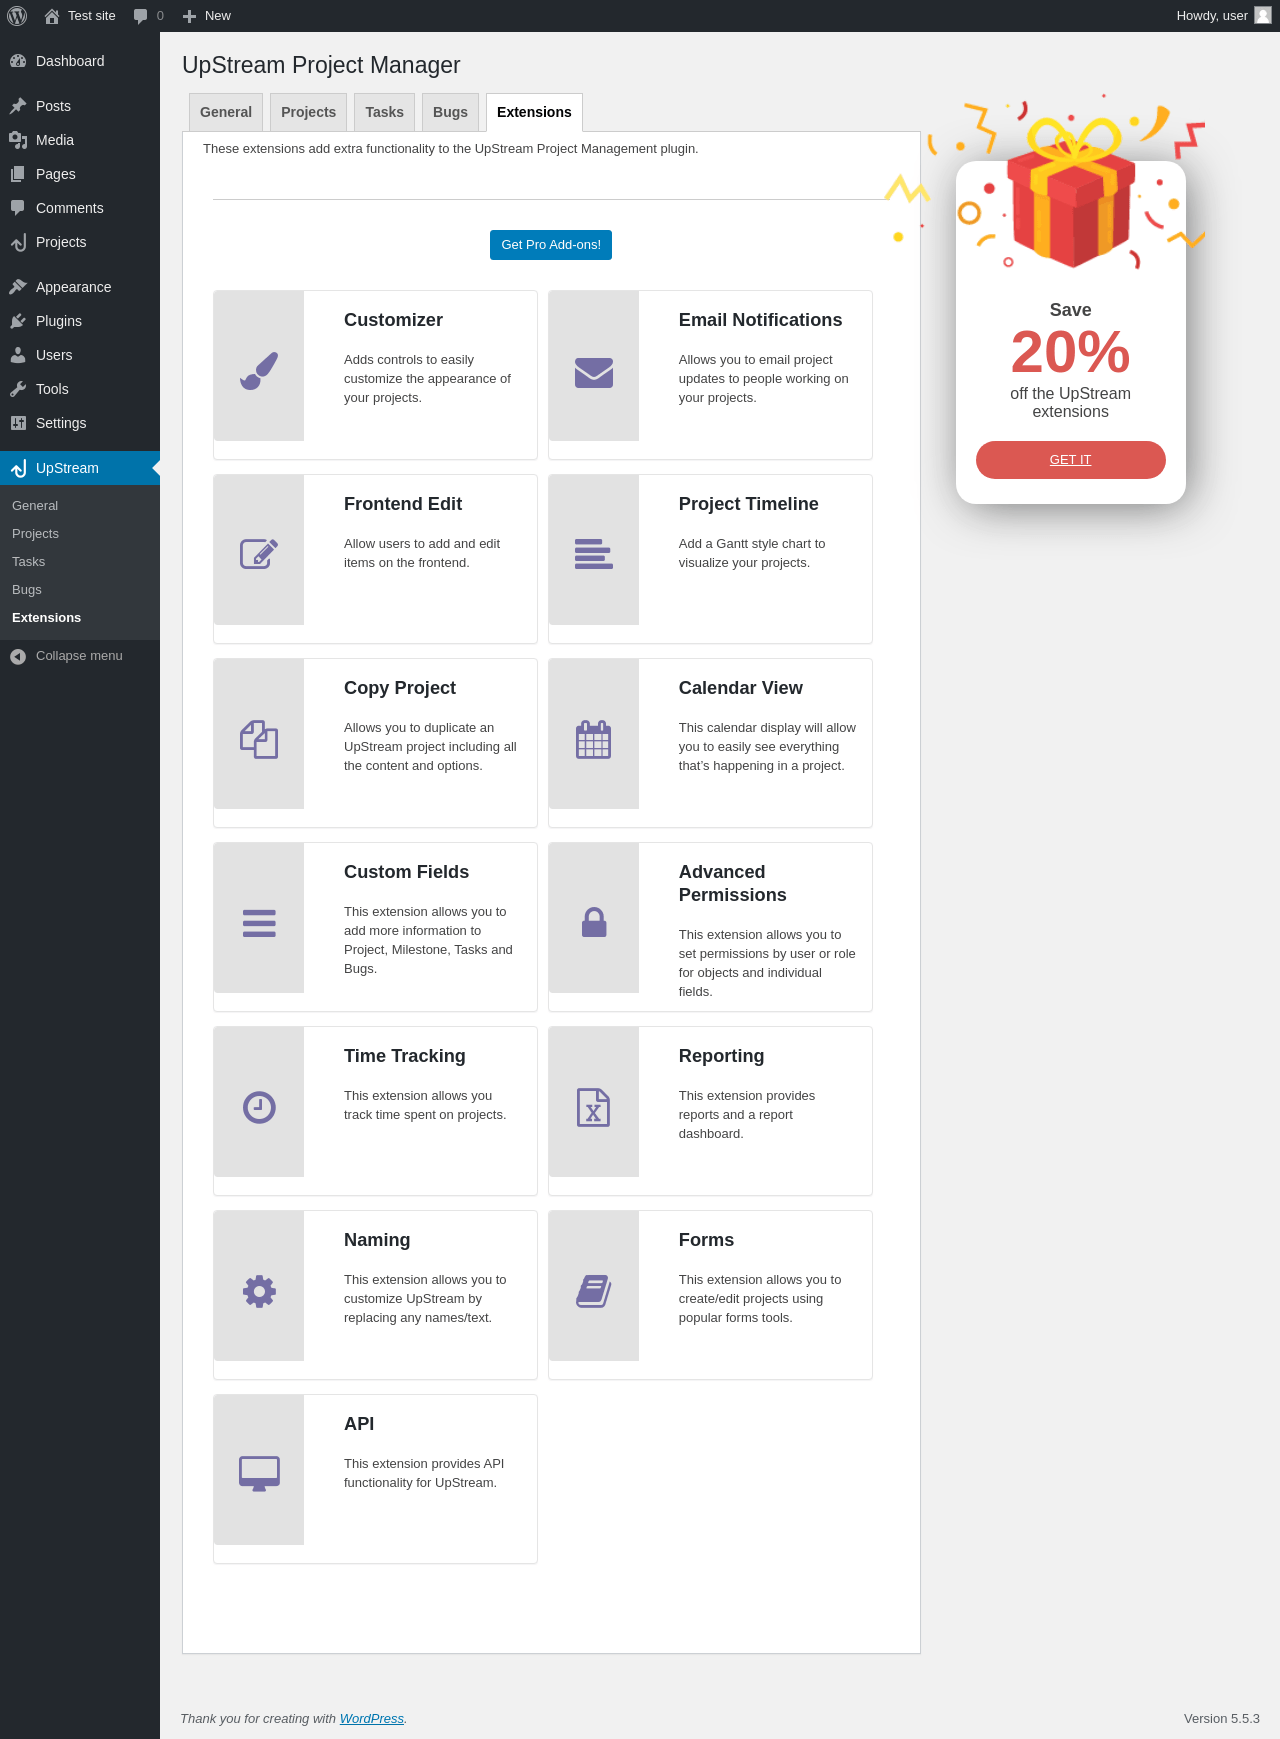Open Appearance in the admin sidebar
The width and height of the screenshot is (1280, 1739).
point(80,287)
